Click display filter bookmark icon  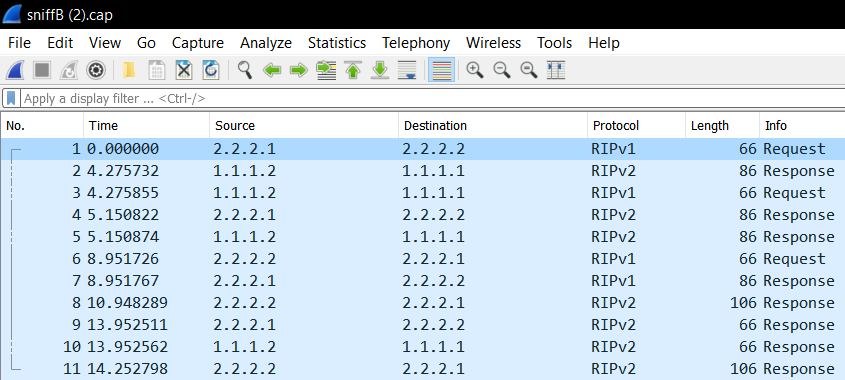click(x=11, y=99)
